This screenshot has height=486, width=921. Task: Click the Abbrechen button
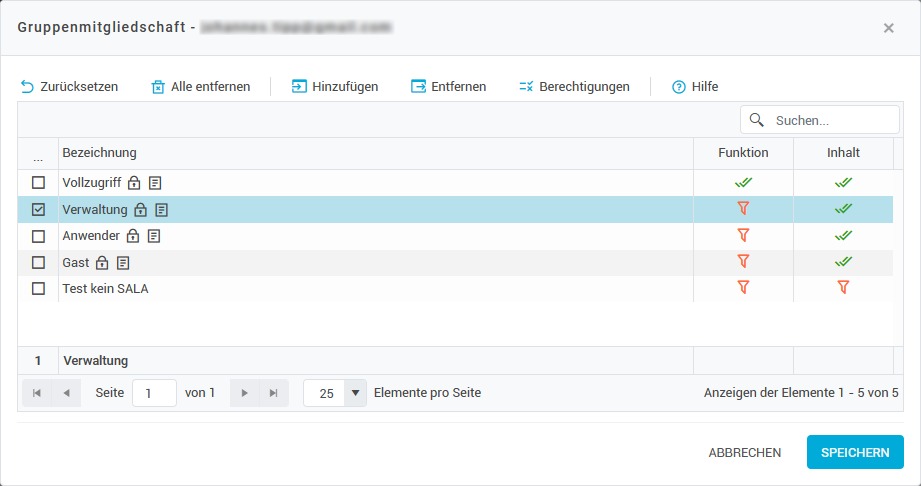click(745, 452)
